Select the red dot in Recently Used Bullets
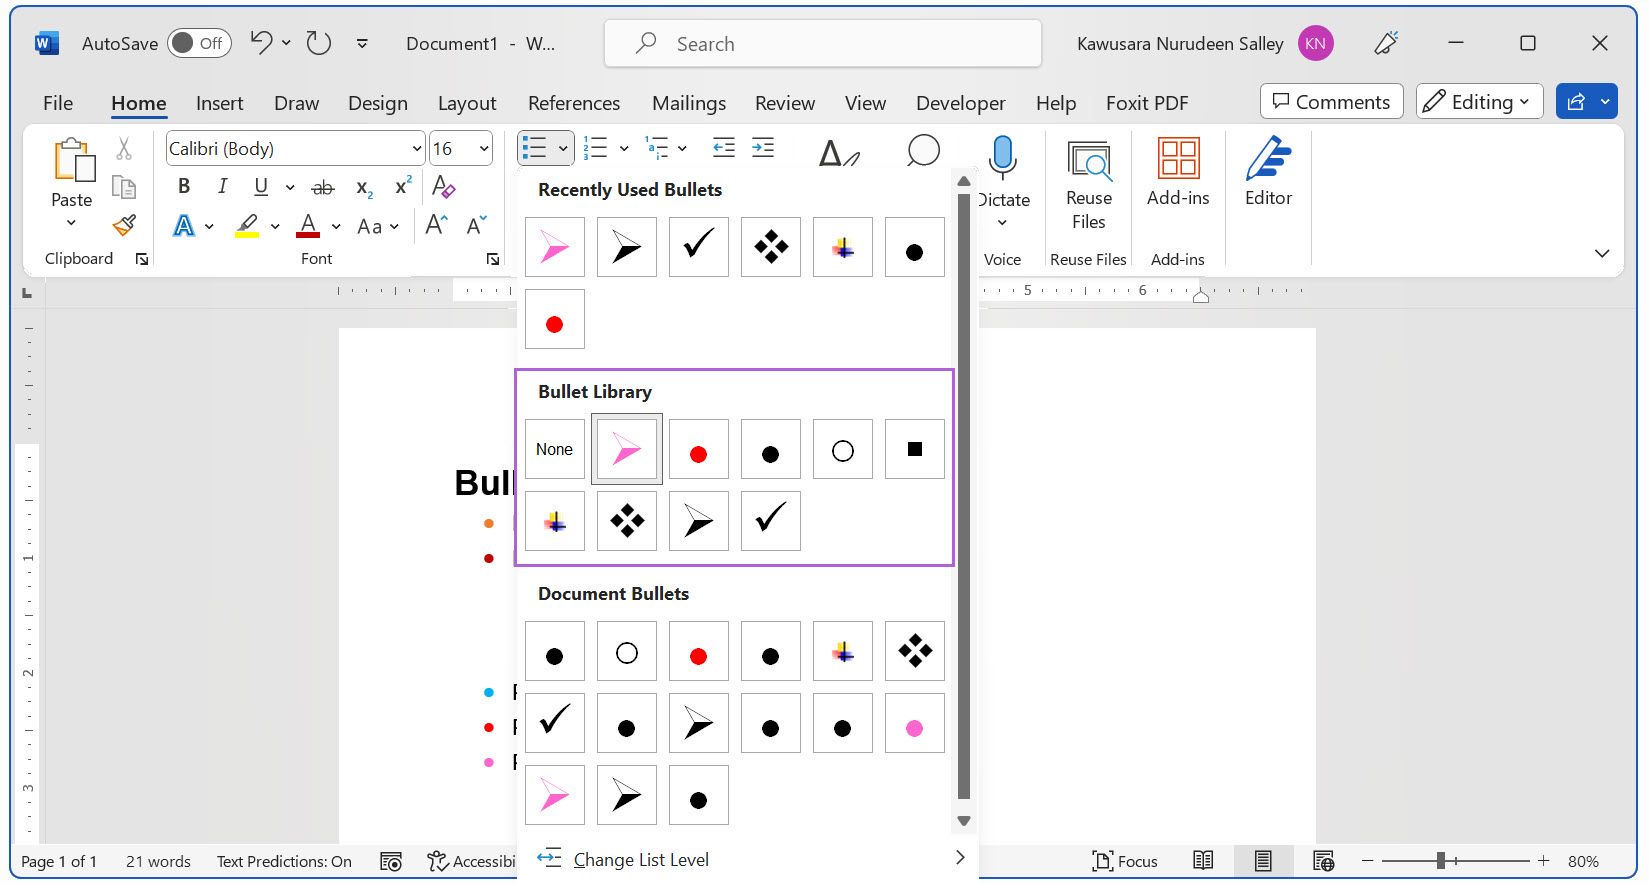Viewport: 1649px width, 884px height. pyautogui.click(x=555, y=319)
